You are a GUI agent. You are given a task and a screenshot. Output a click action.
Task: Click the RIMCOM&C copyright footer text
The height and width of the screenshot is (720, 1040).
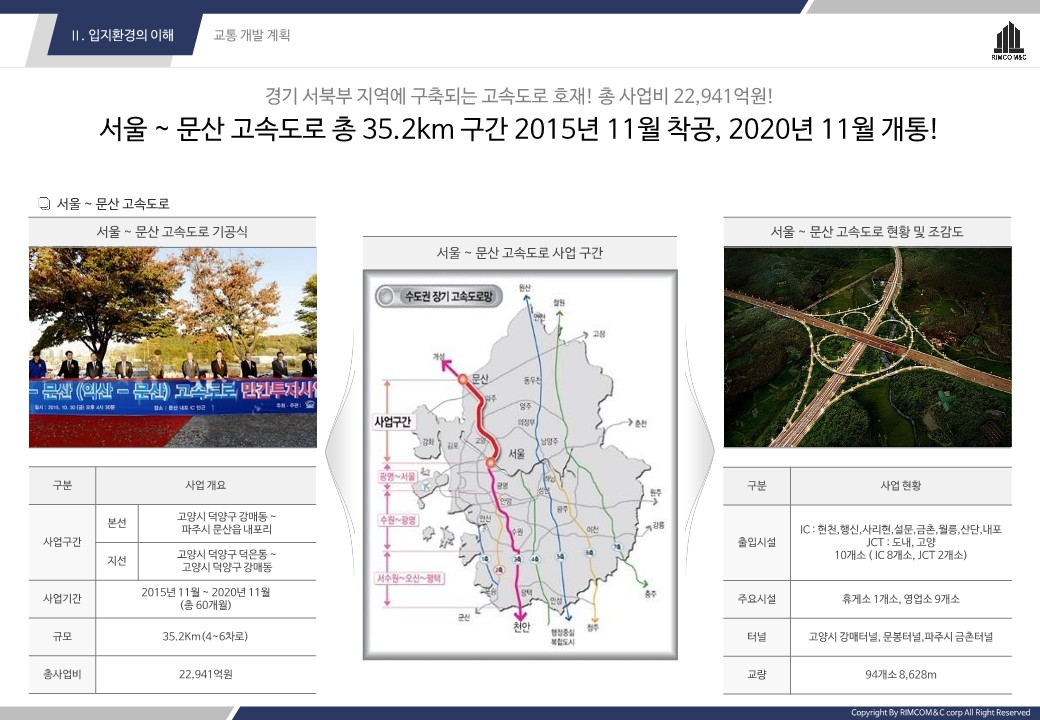point(939,712)
